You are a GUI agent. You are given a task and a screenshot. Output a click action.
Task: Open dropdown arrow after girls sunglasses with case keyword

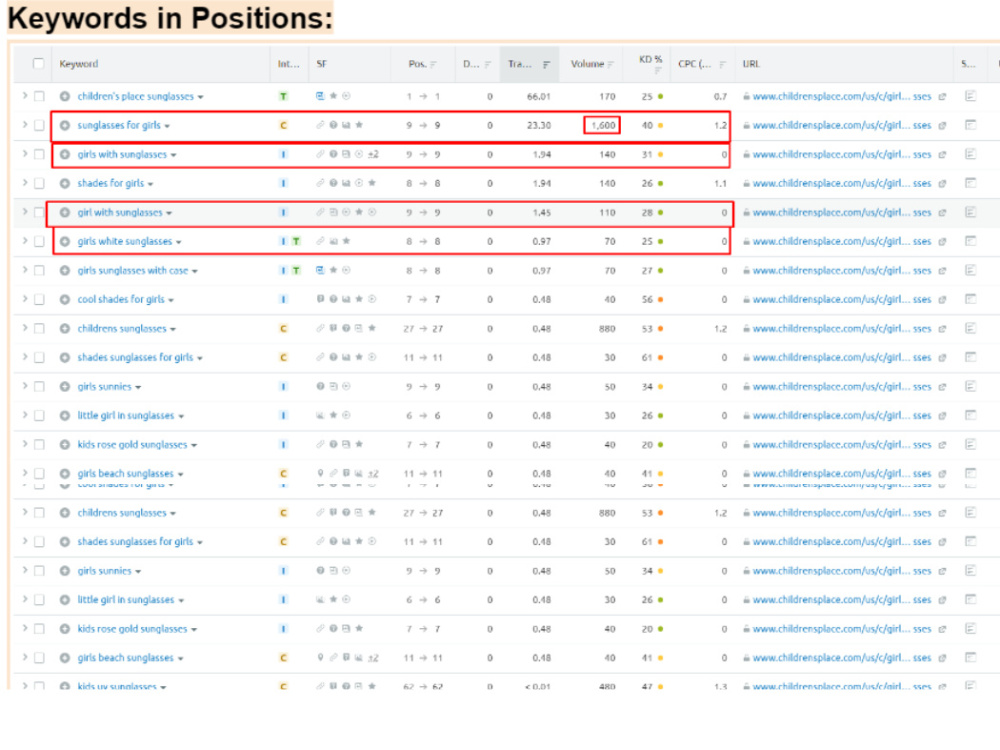tap(195, 272)
